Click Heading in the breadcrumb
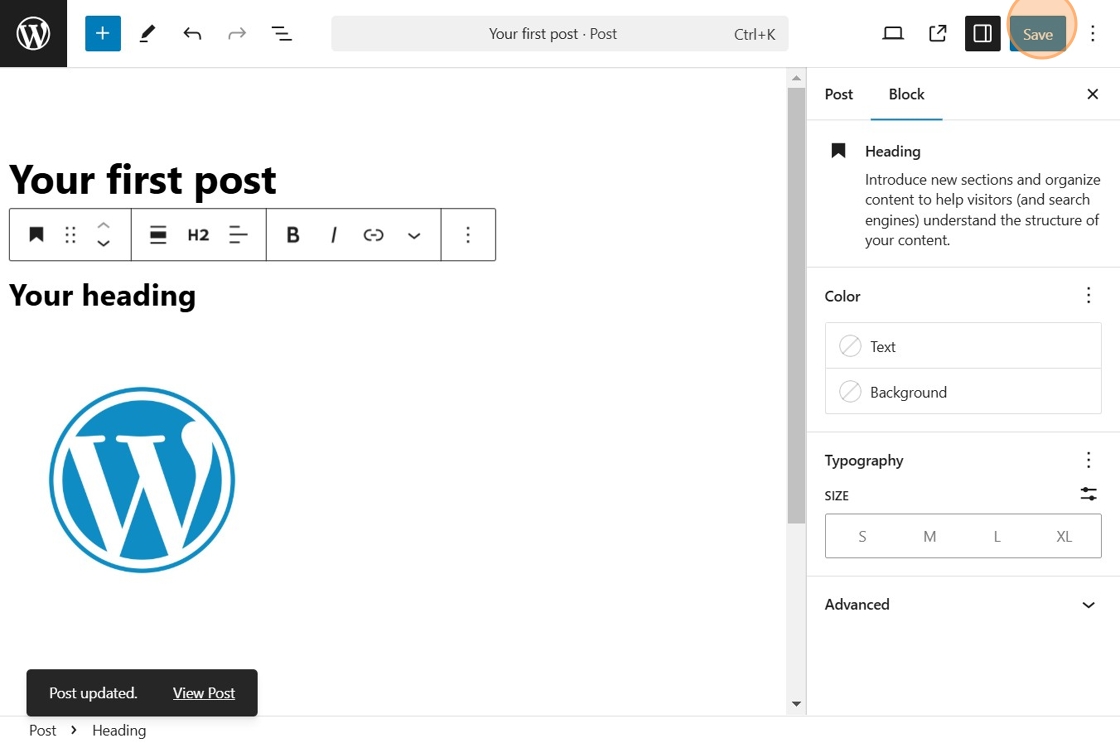 (x=119, y=730)
